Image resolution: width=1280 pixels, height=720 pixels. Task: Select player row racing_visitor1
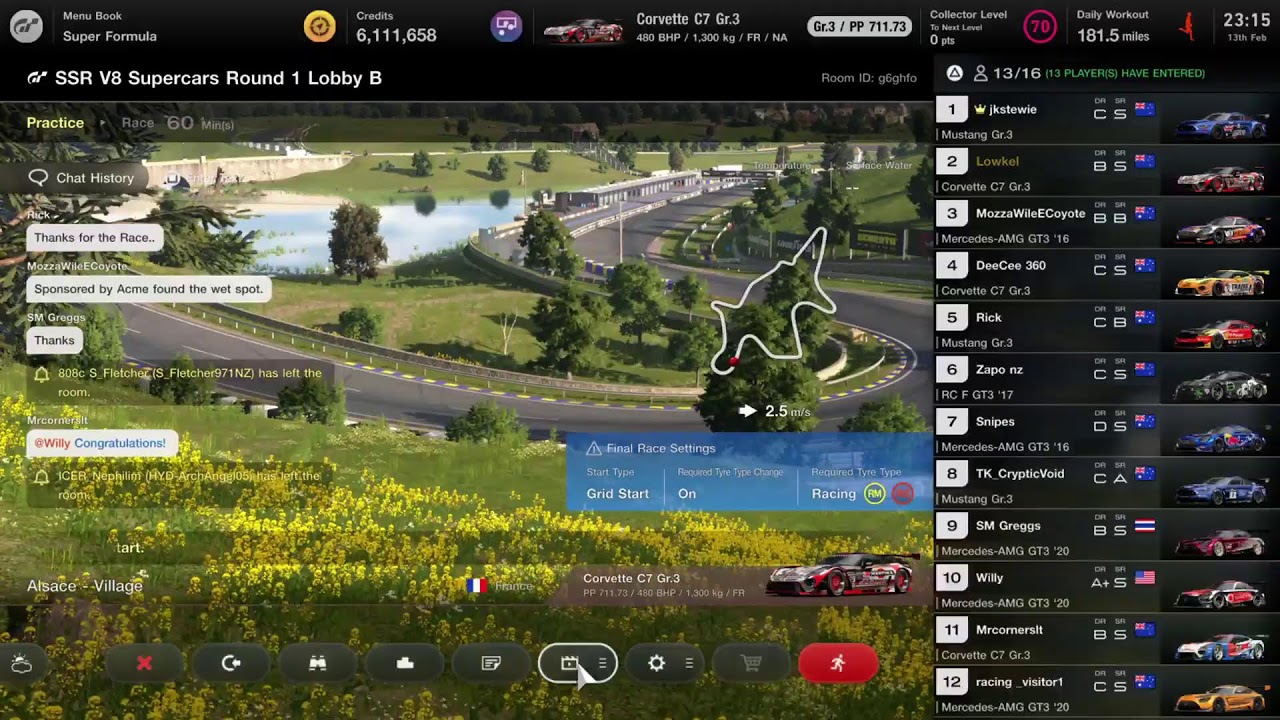coord(1107,692)
